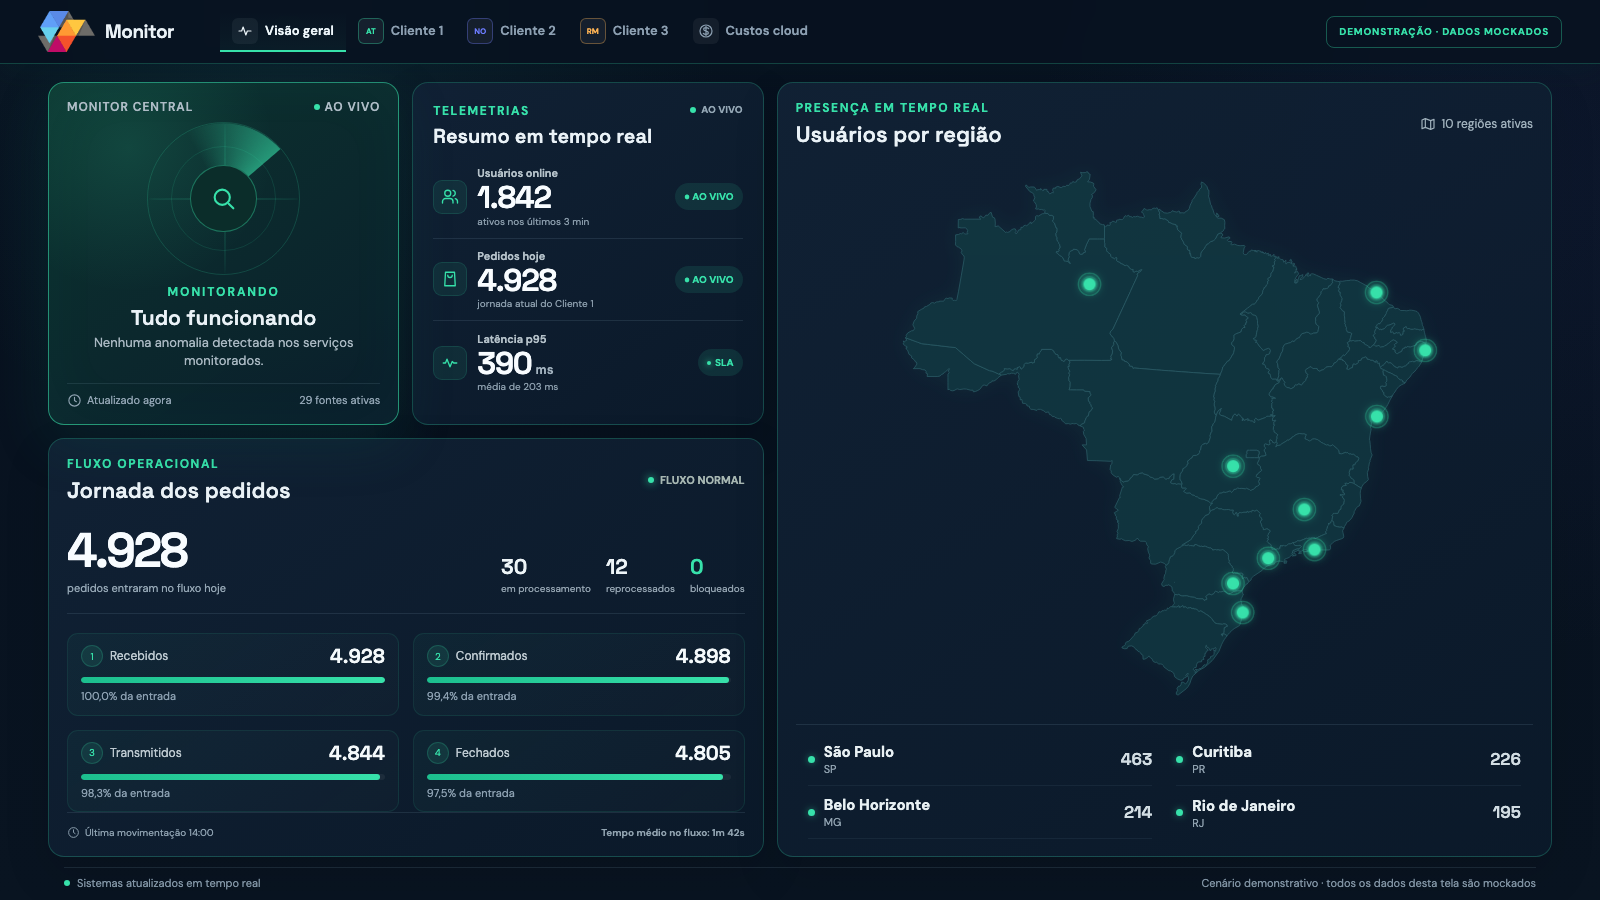Click the Transmitidos progress bar

(x=233, y=777)
